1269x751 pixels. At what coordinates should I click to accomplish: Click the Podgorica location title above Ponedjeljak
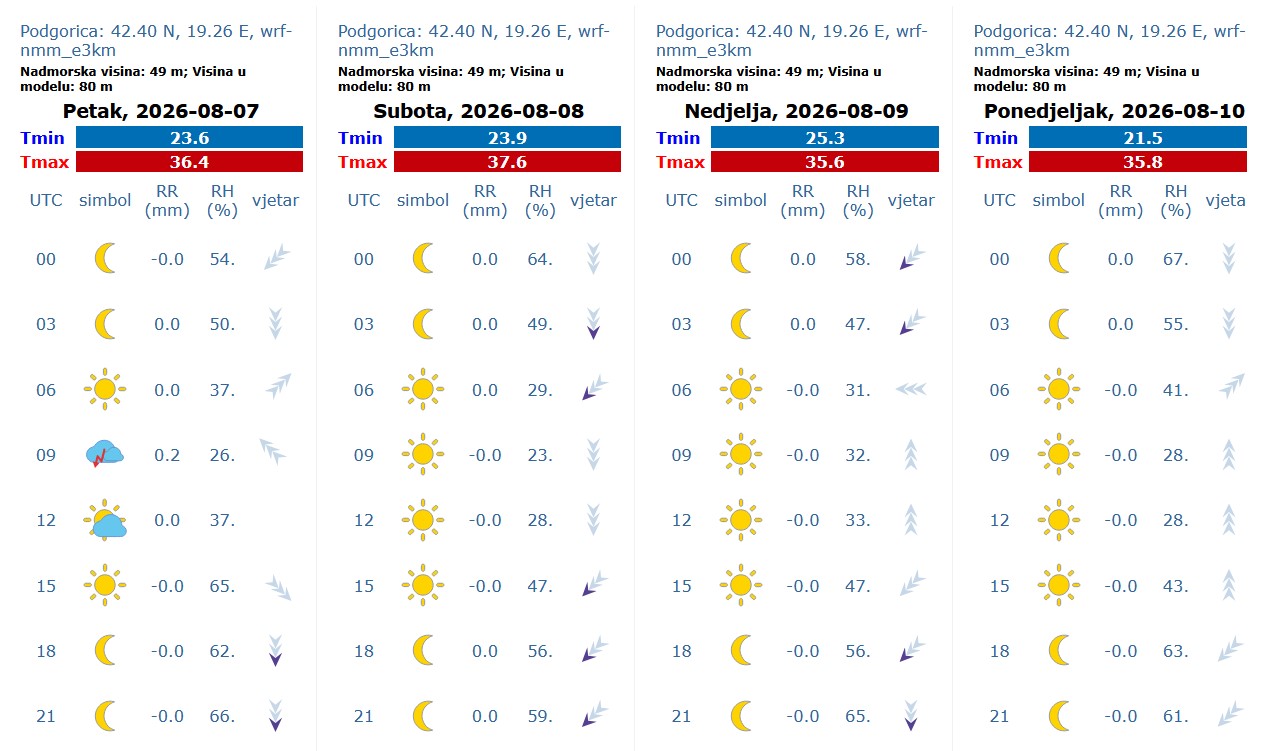click(x=1109, y=40)
